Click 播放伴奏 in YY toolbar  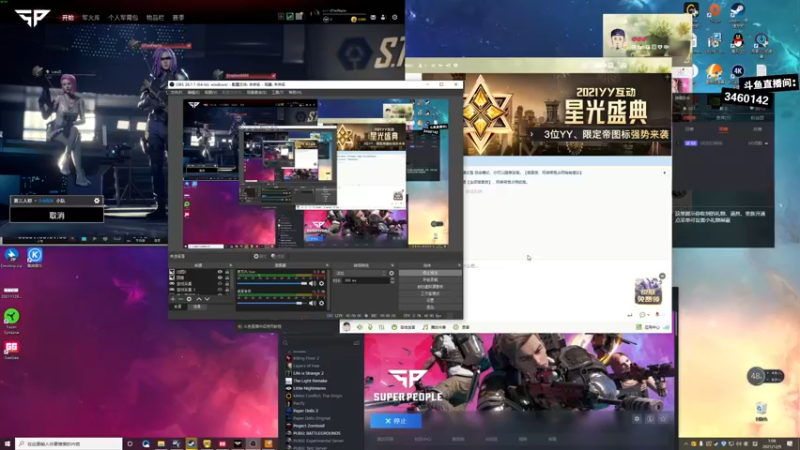point(434,327)
